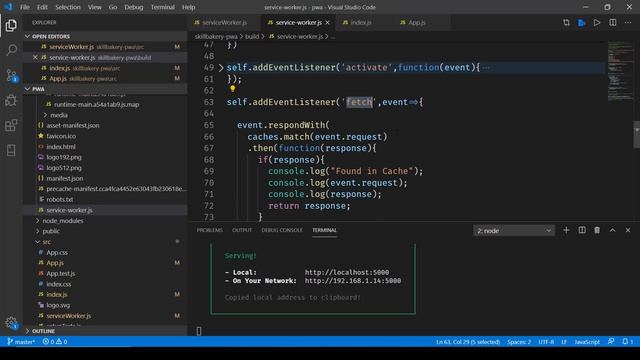Open the terminal selector dropdown 2: node
The image size is (640, 360).
(x=514, y=231)
